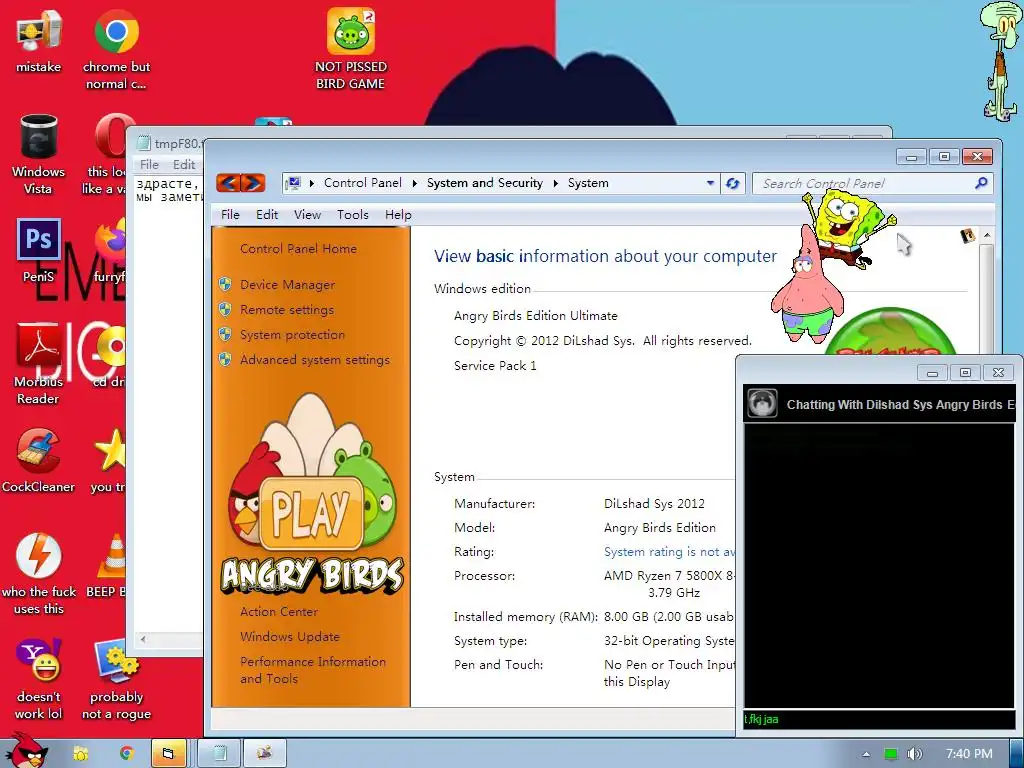Open the Tools menu in Control Panel

tap(353, 215)
